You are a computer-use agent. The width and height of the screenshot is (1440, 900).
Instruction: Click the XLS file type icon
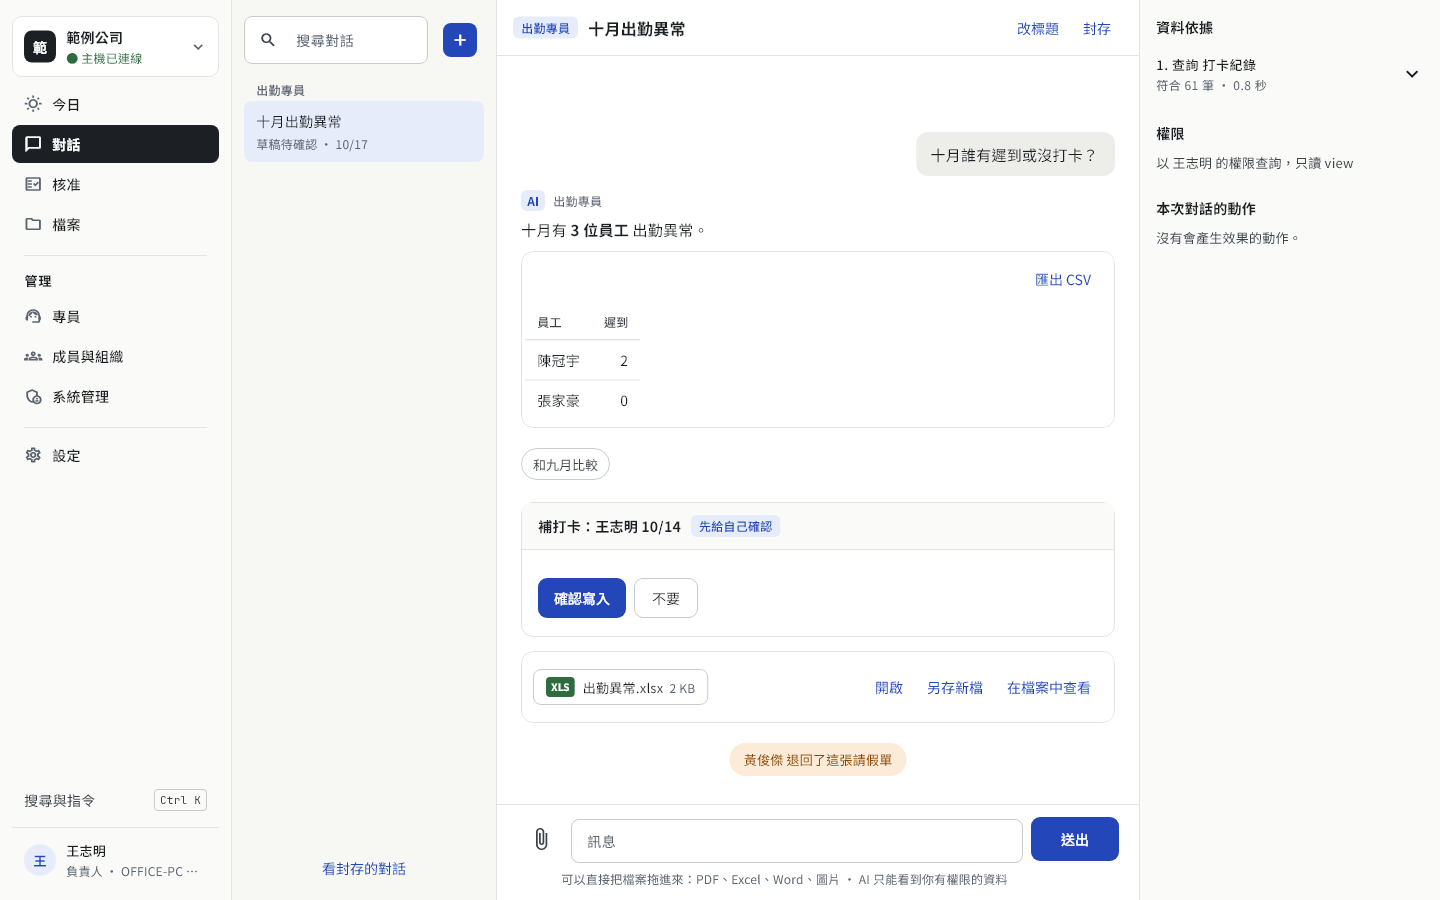560,687
